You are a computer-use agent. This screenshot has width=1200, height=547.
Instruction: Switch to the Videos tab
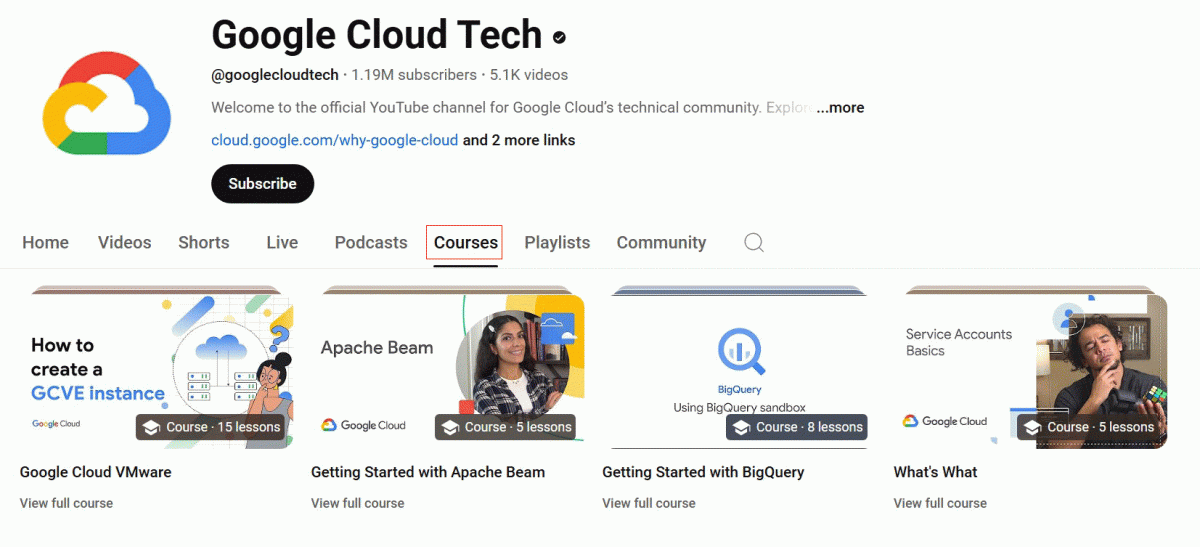(x=124, y=242)
